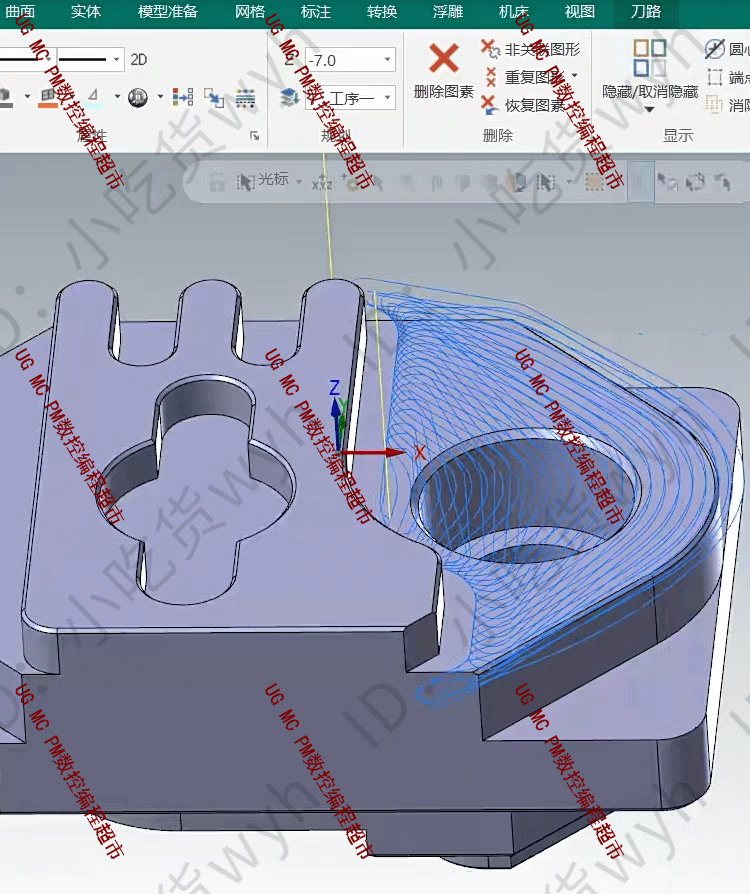Expand the Z depth -7.0 dropdown arrow
The image size is (750, 894).
coord(387,60)
